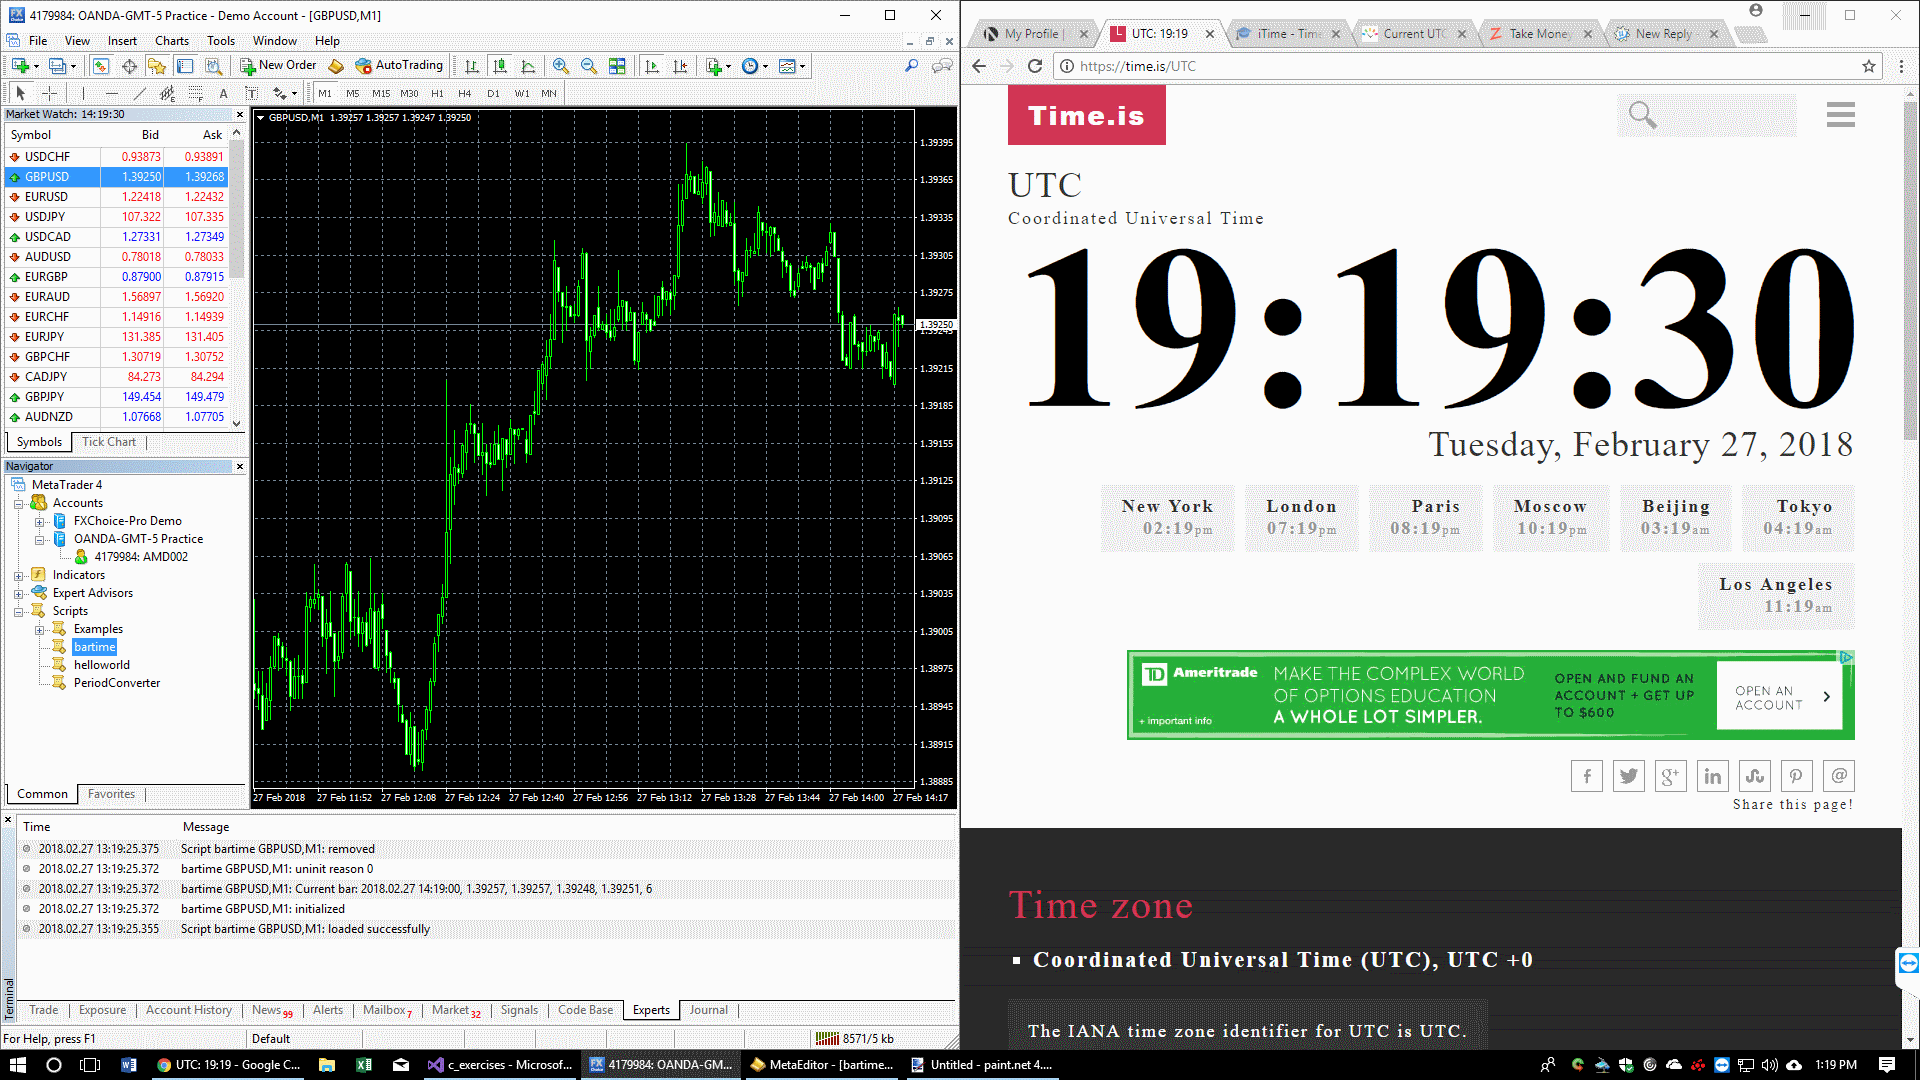Open the Profiles toolbar icon
Screen dimensions: 1920x1080
click(57, 66)
